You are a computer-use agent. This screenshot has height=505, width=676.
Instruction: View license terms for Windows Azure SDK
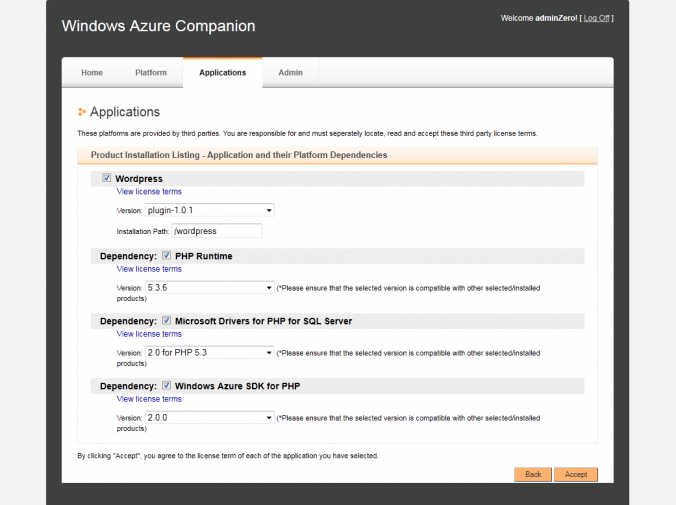[x=149, y=399]
